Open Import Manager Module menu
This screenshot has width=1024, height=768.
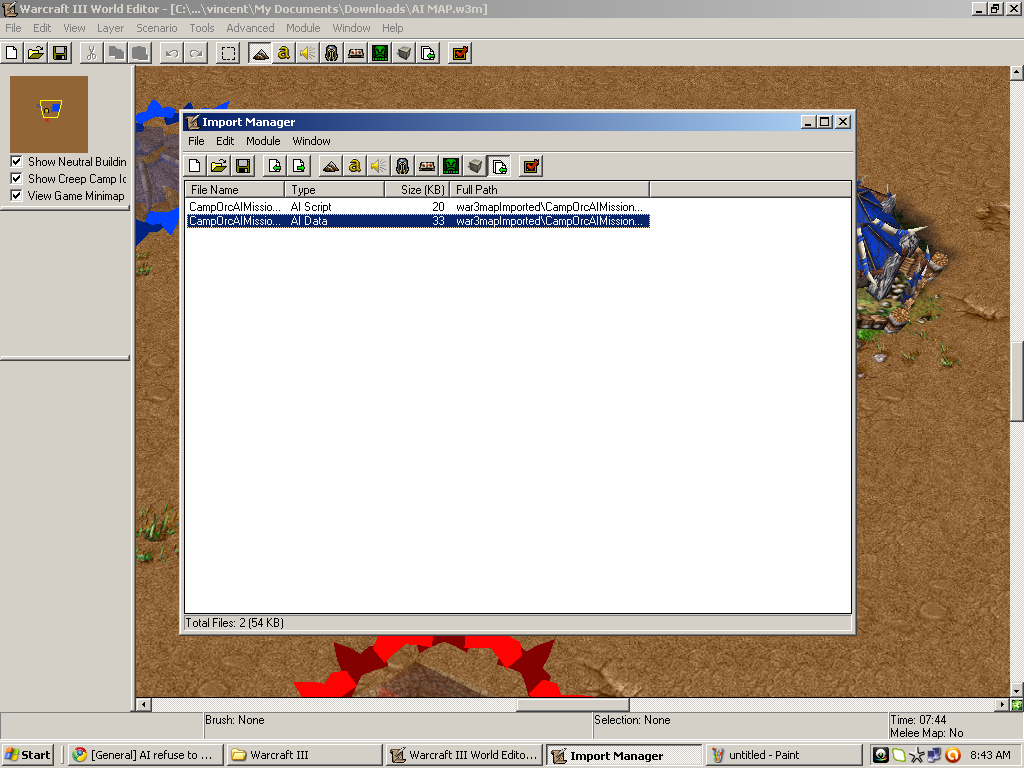click(263, 141)
